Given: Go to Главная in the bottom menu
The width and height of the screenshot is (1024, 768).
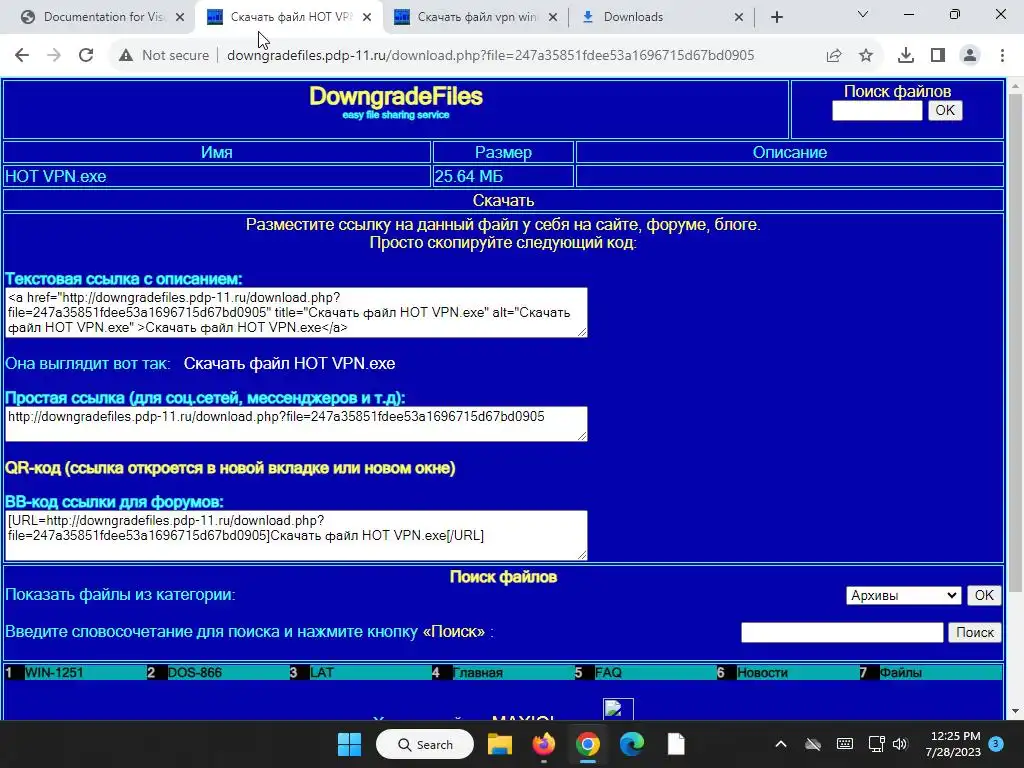Looking at the screenshot, I should tap(477, 673).
